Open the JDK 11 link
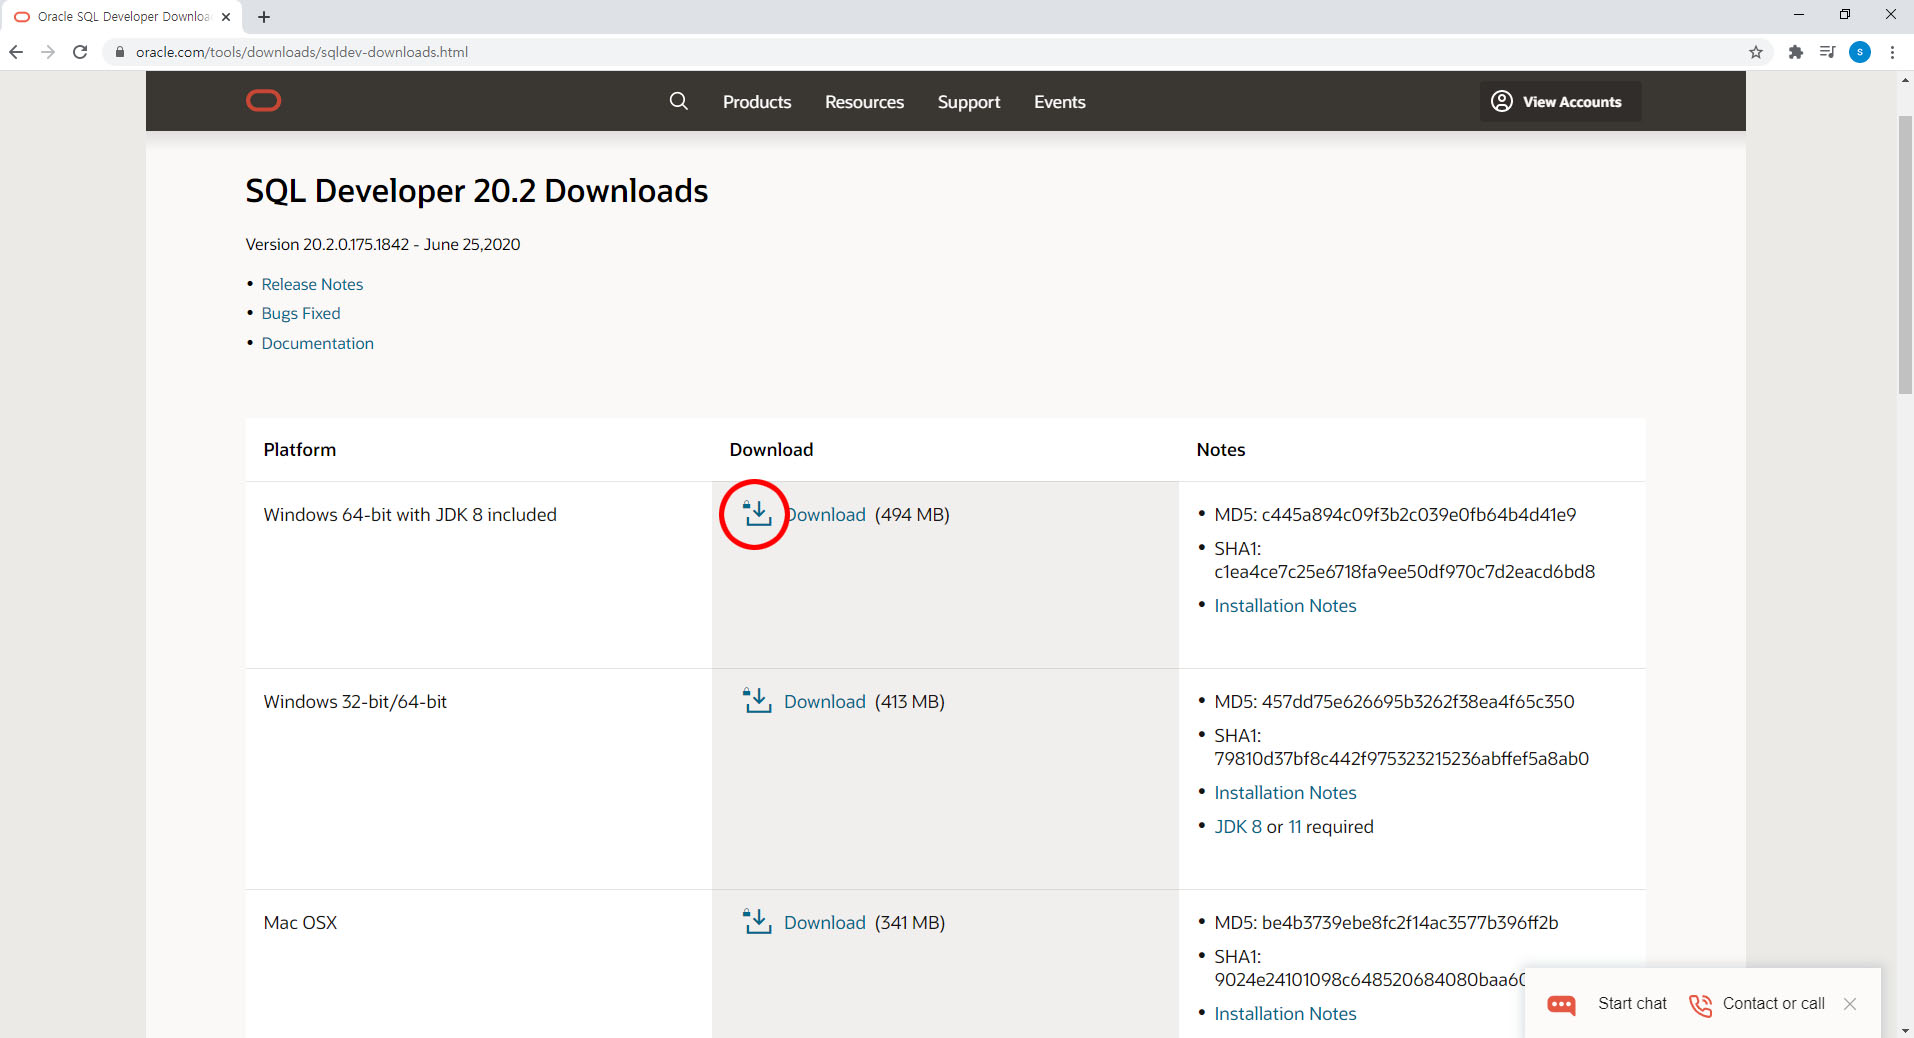This screenshot has height=1038, width=1914. (1295, 827)
